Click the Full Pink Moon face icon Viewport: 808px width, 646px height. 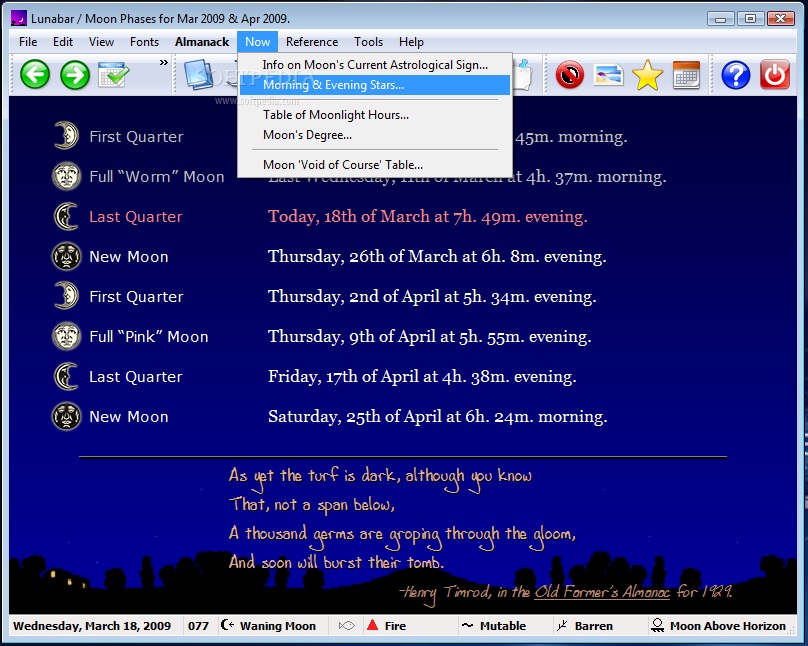tap(66, 336)
